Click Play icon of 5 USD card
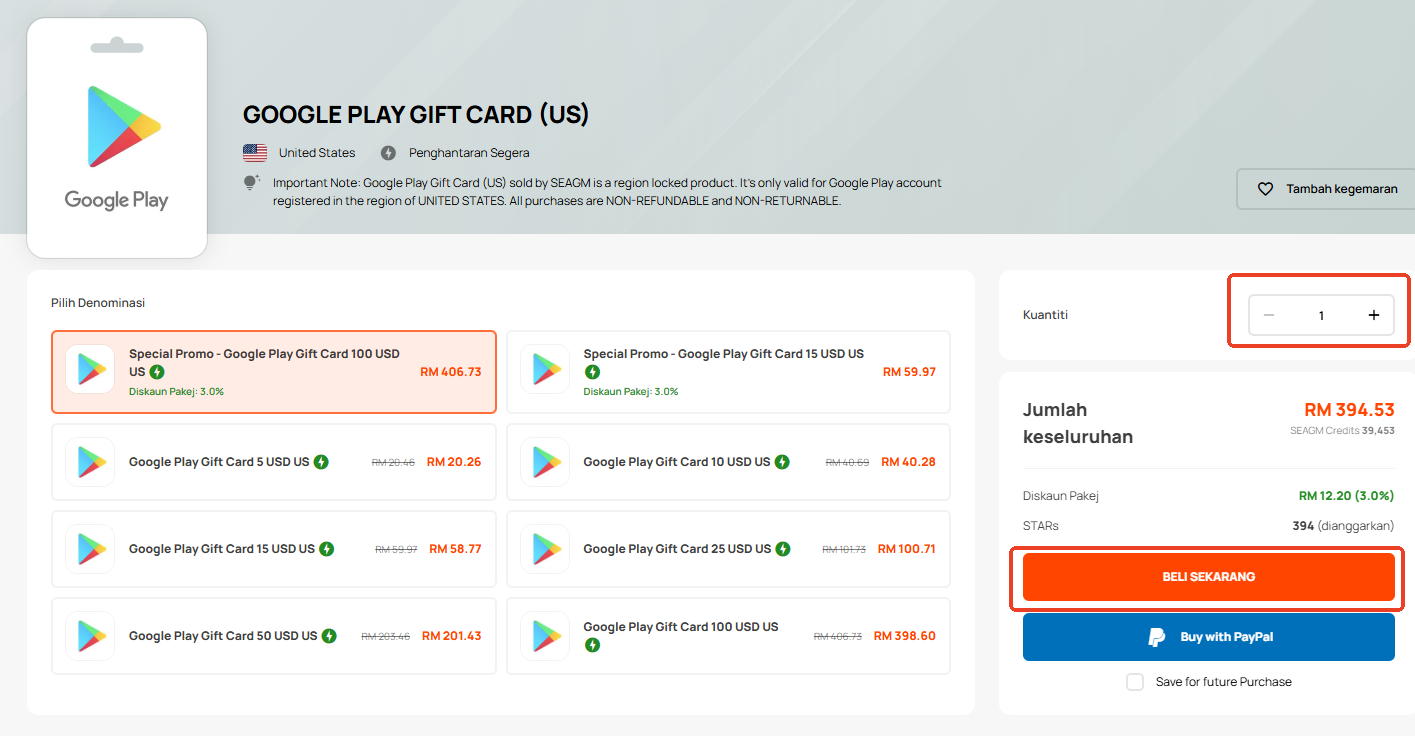Screen dimensions: 1415x736 (x=90, y=462)
